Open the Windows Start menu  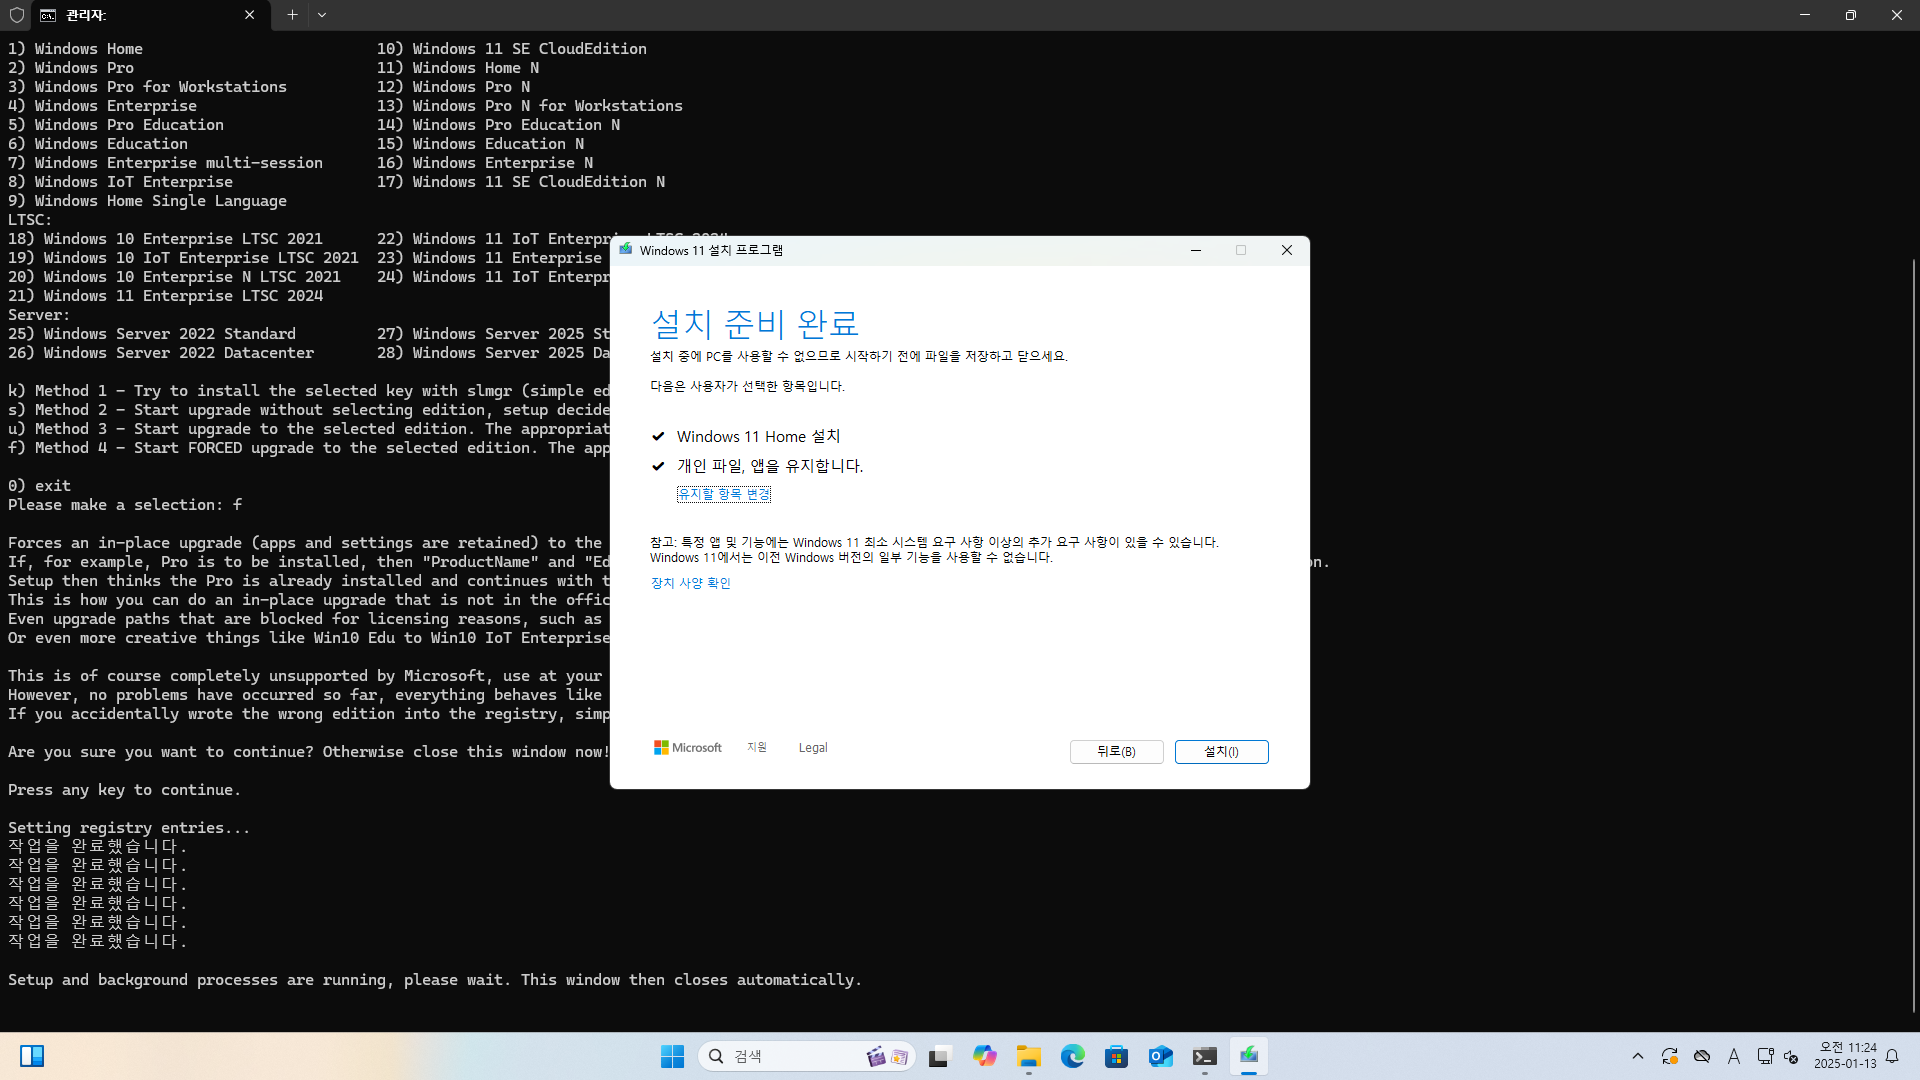pyautogui.click(x=672, y=1056)
